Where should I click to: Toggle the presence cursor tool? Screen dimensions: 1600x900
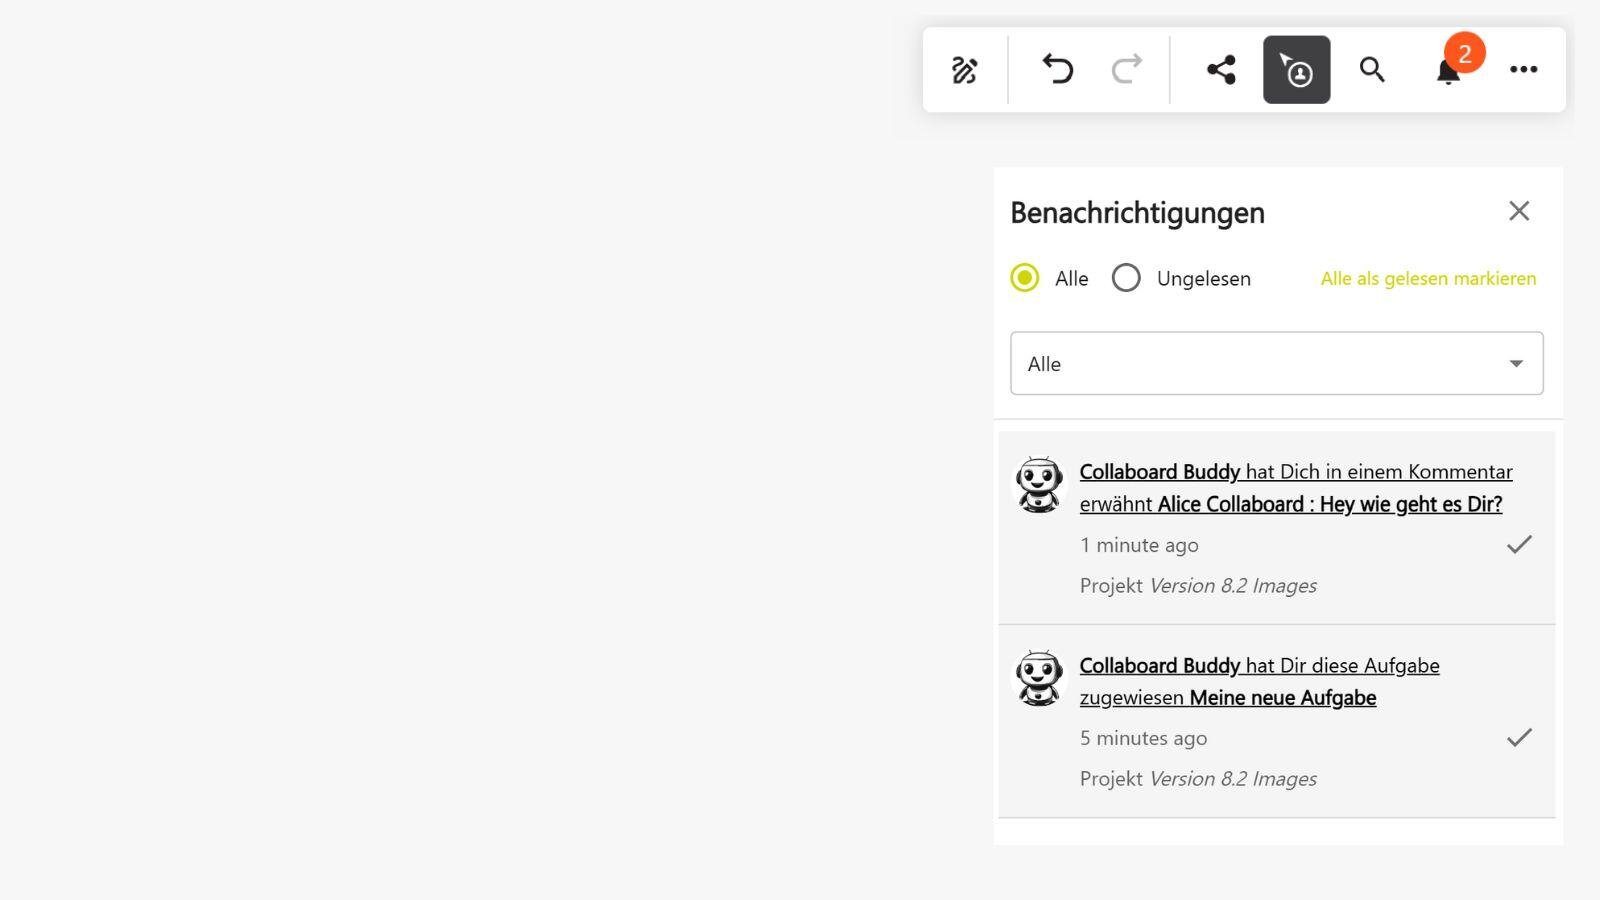1296,69
